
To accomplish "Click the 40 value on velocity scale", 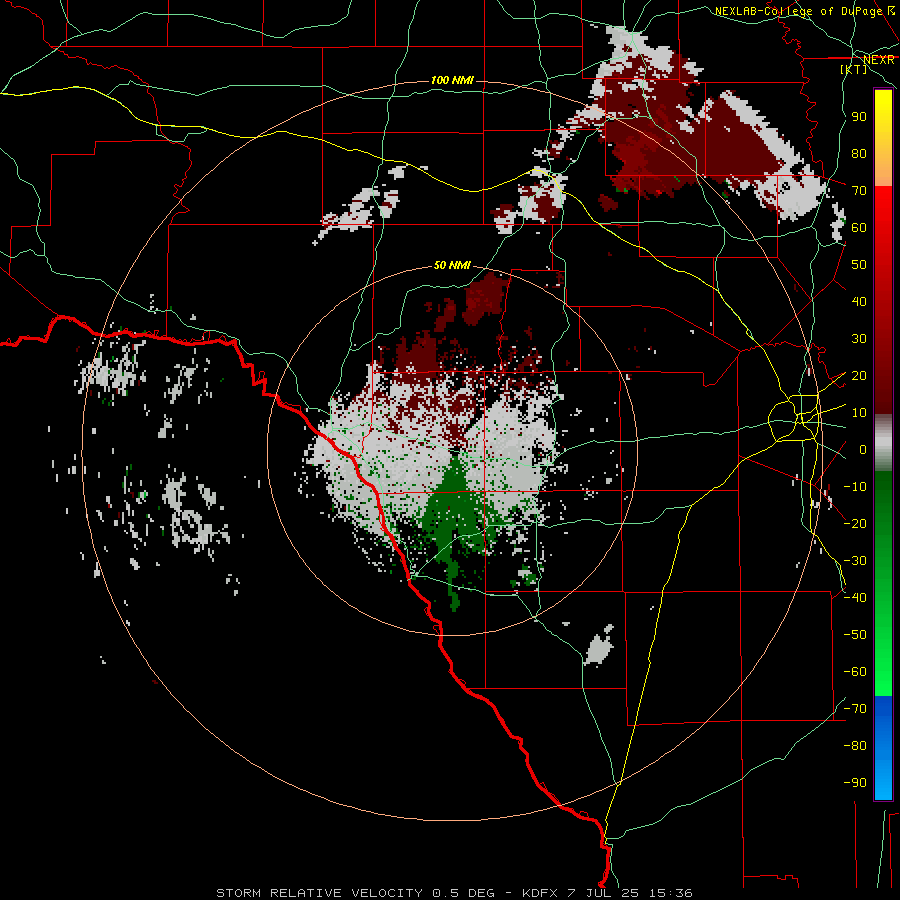I will [x=859, y=302].
